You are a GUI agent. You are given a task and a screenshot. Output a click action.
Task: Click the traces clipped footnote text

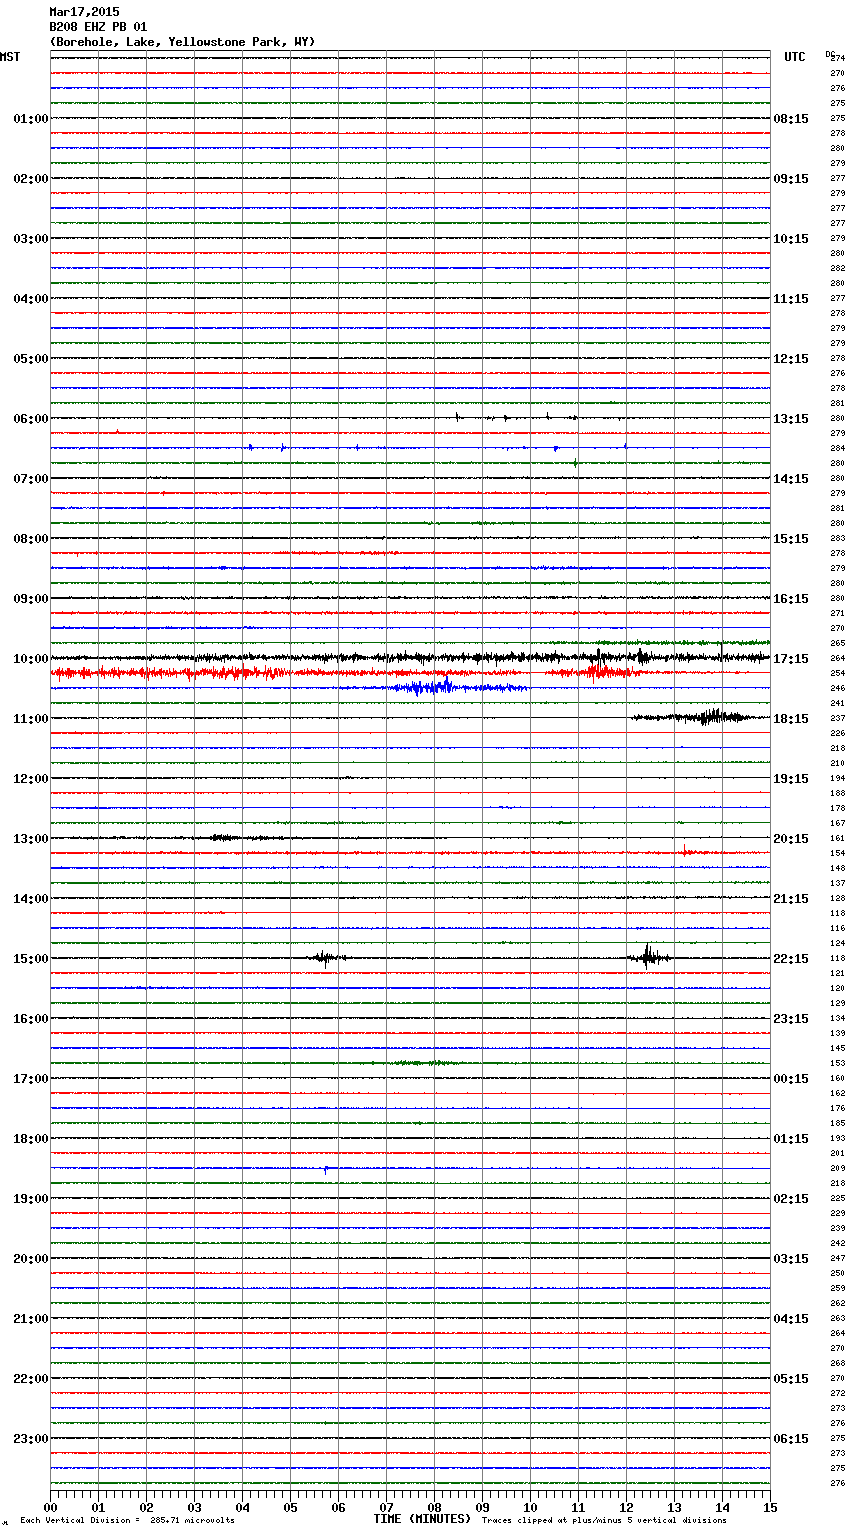click(604, 1520)
